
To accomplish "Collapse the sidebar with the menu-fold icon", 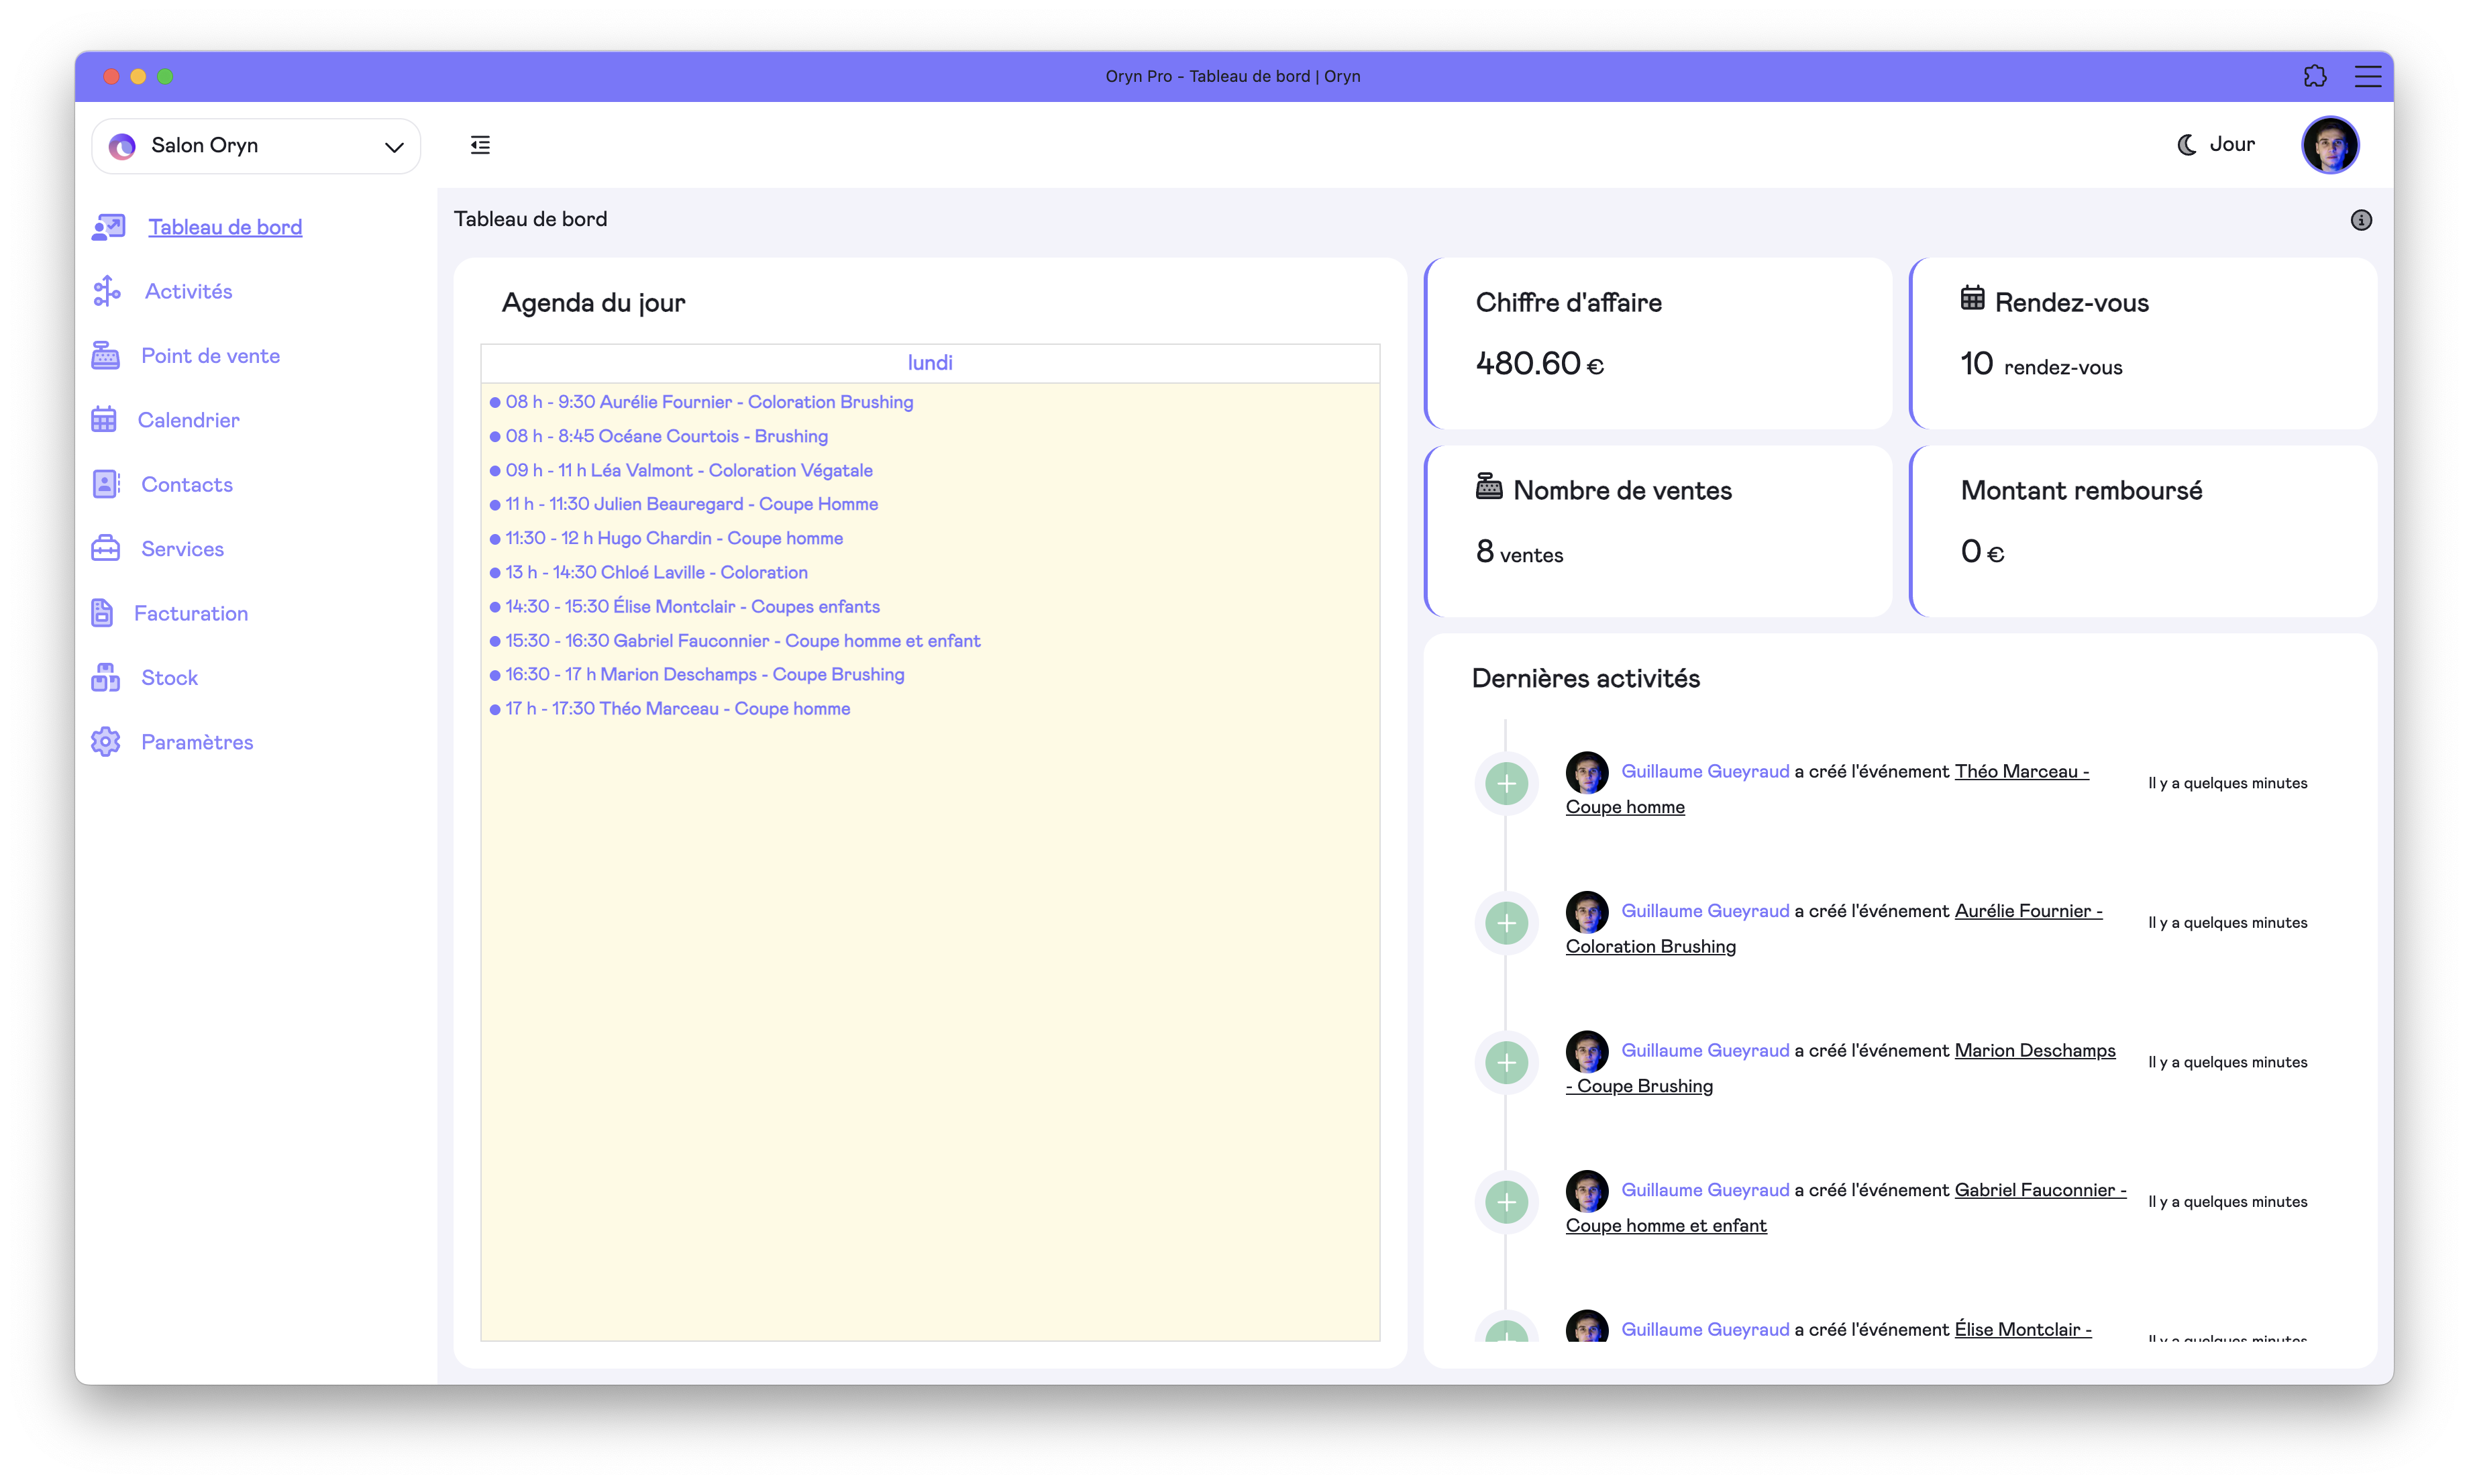I will pos(480,145).
